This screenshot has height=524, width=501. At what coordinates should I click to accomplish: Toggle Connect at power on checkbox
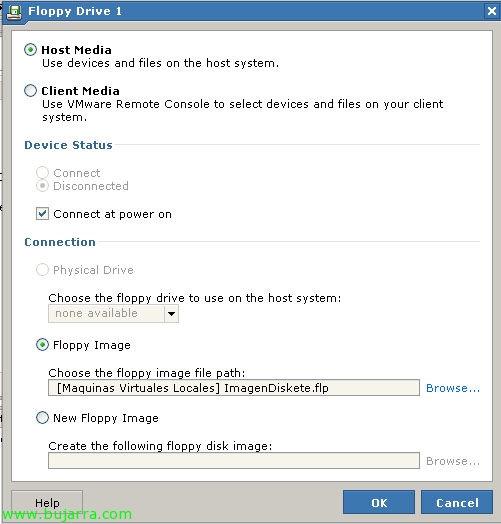42,214
